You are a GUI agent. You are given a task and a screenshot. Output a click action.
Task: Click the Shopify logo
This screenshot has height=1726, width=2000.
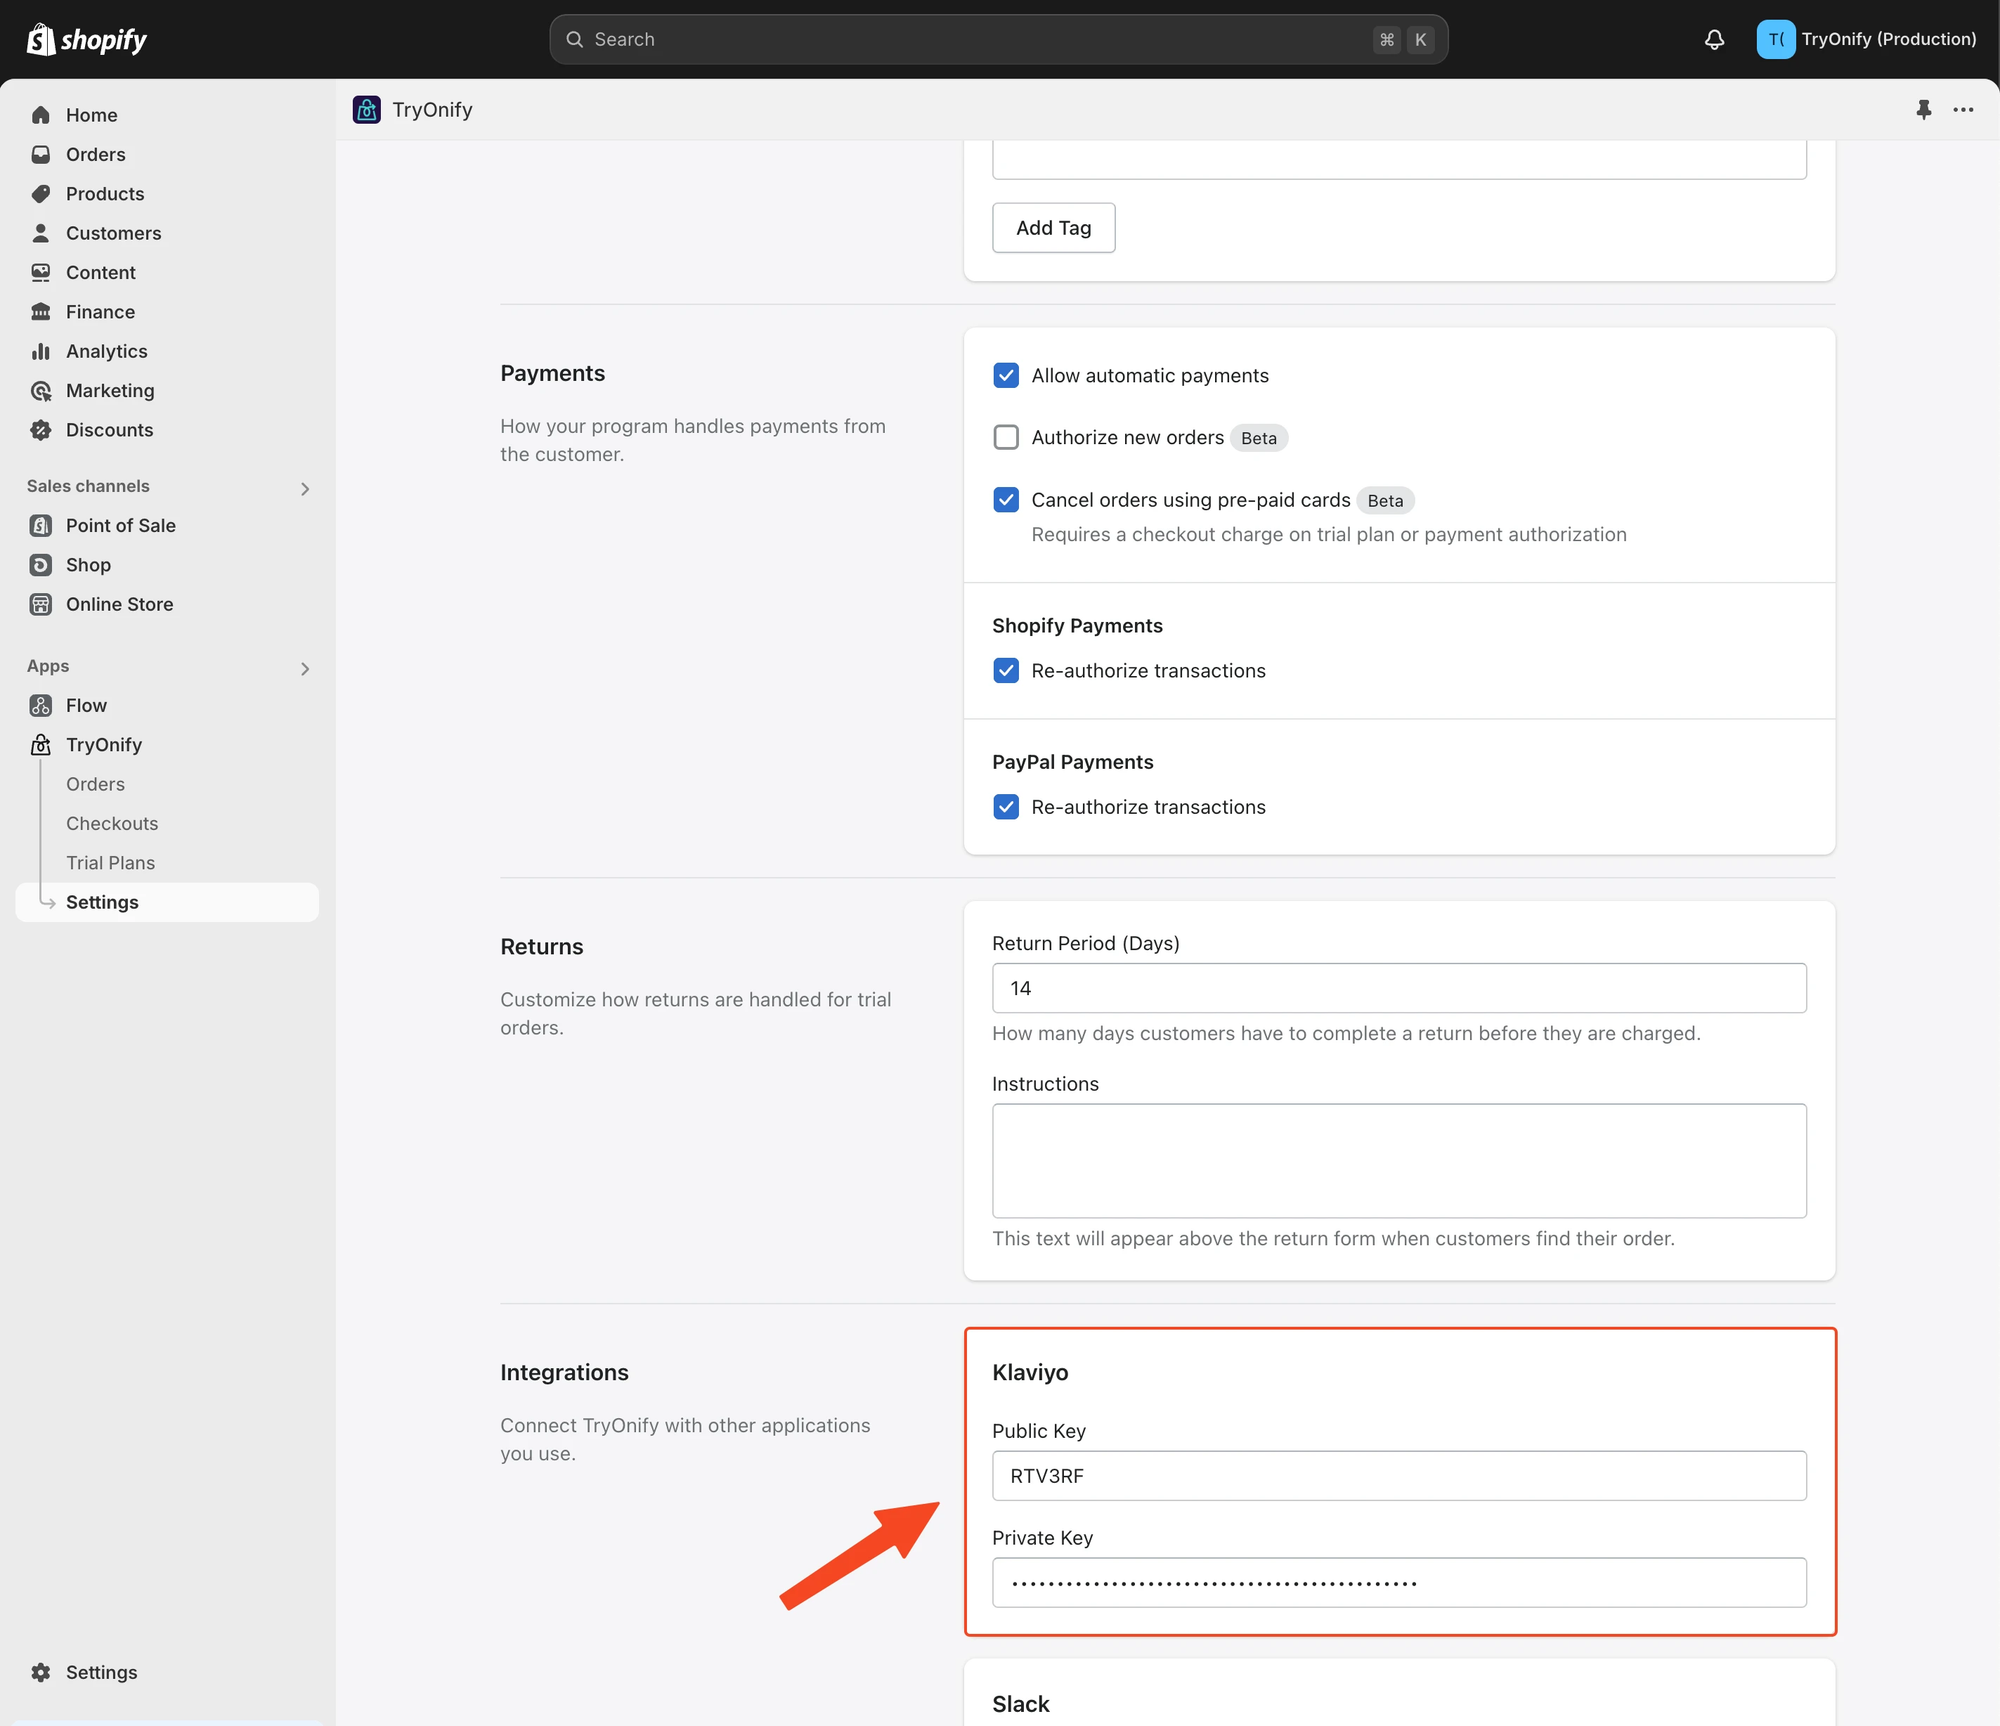[x=87, y=39]
